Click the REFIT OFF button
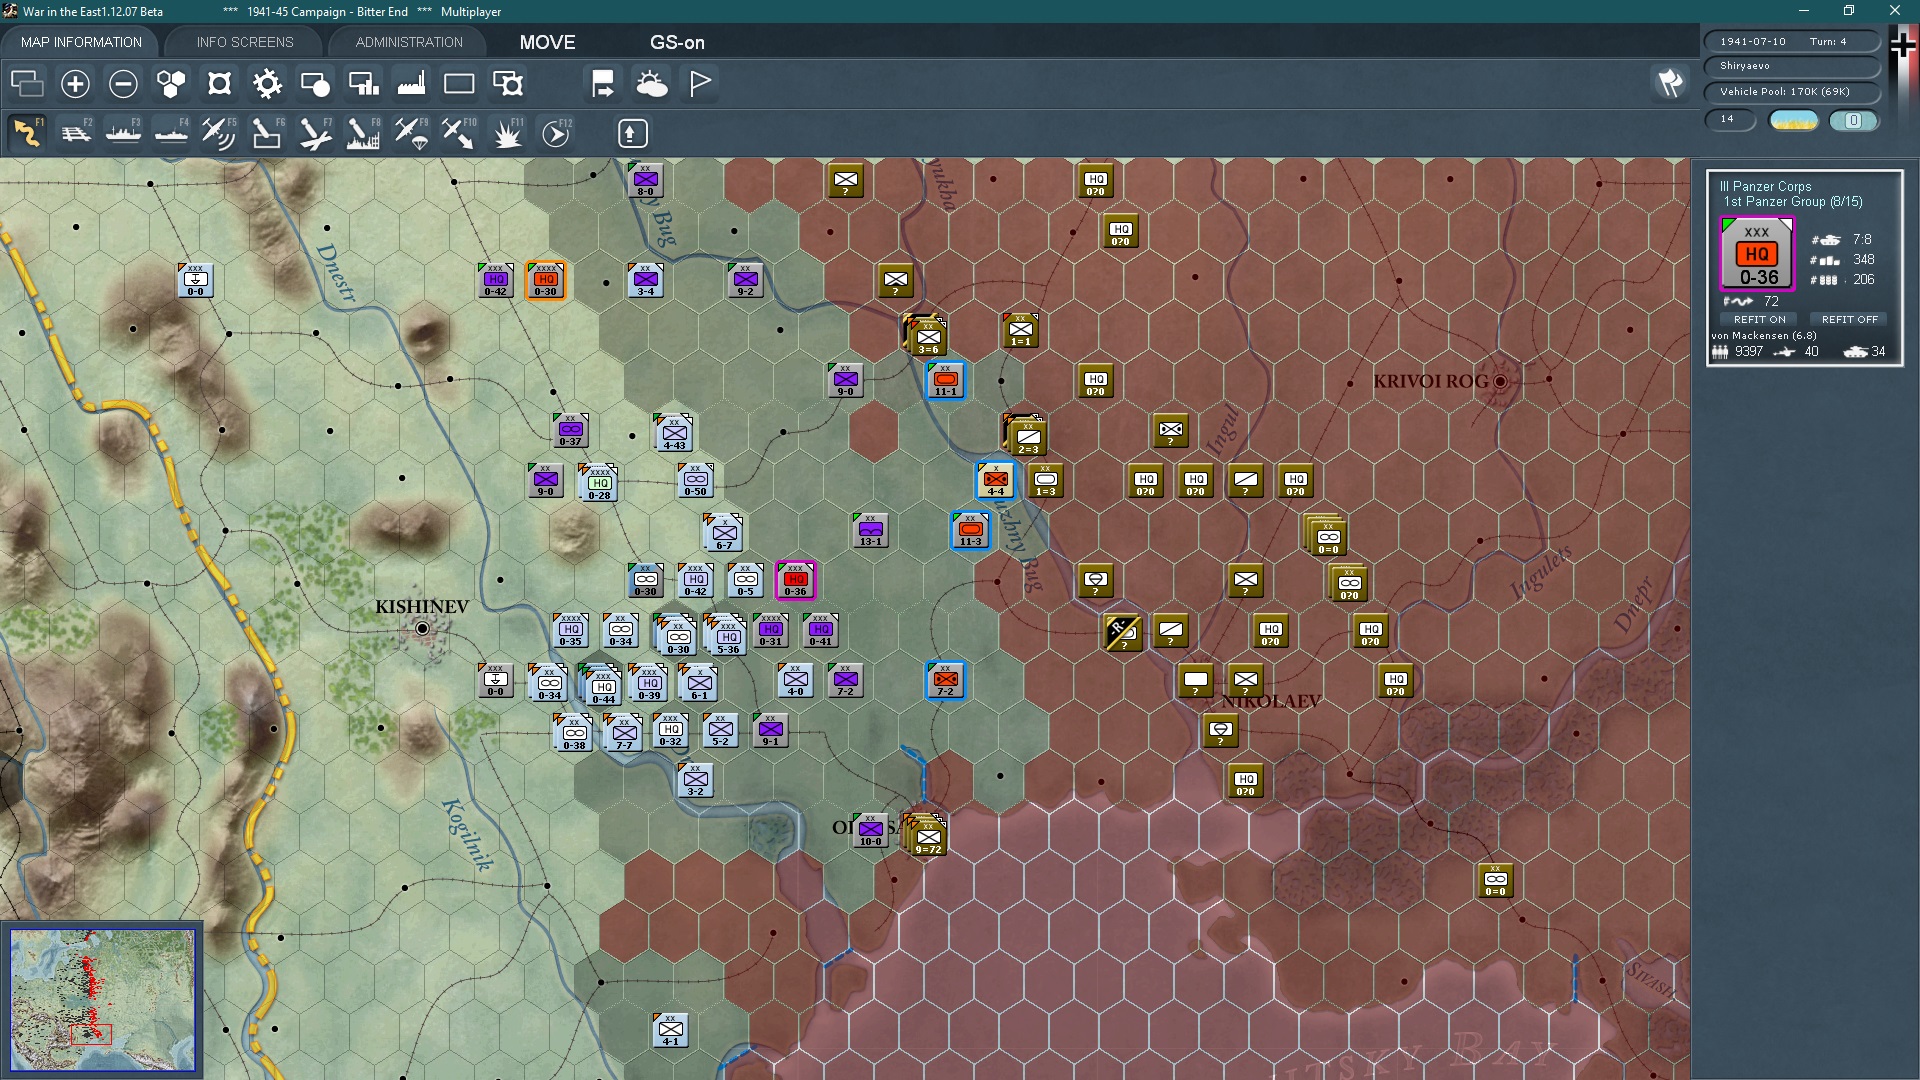Viewport: 1920px width, 1080px height. click(1849, 319)
